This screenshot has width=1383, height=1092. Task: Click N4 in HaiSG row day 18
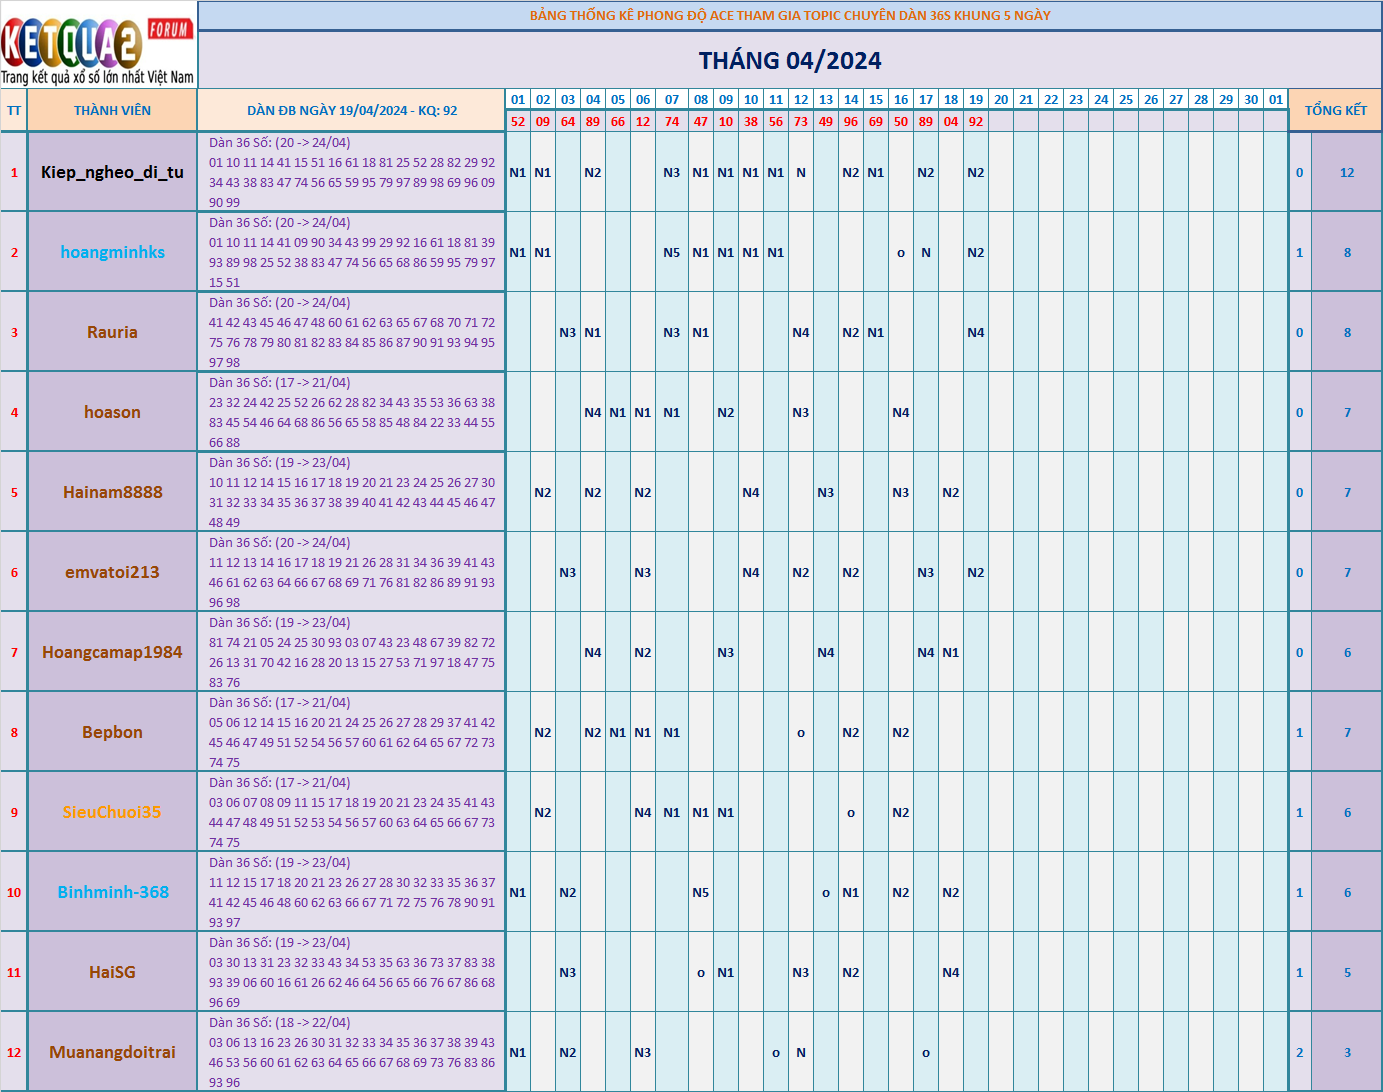coord(951,972)
